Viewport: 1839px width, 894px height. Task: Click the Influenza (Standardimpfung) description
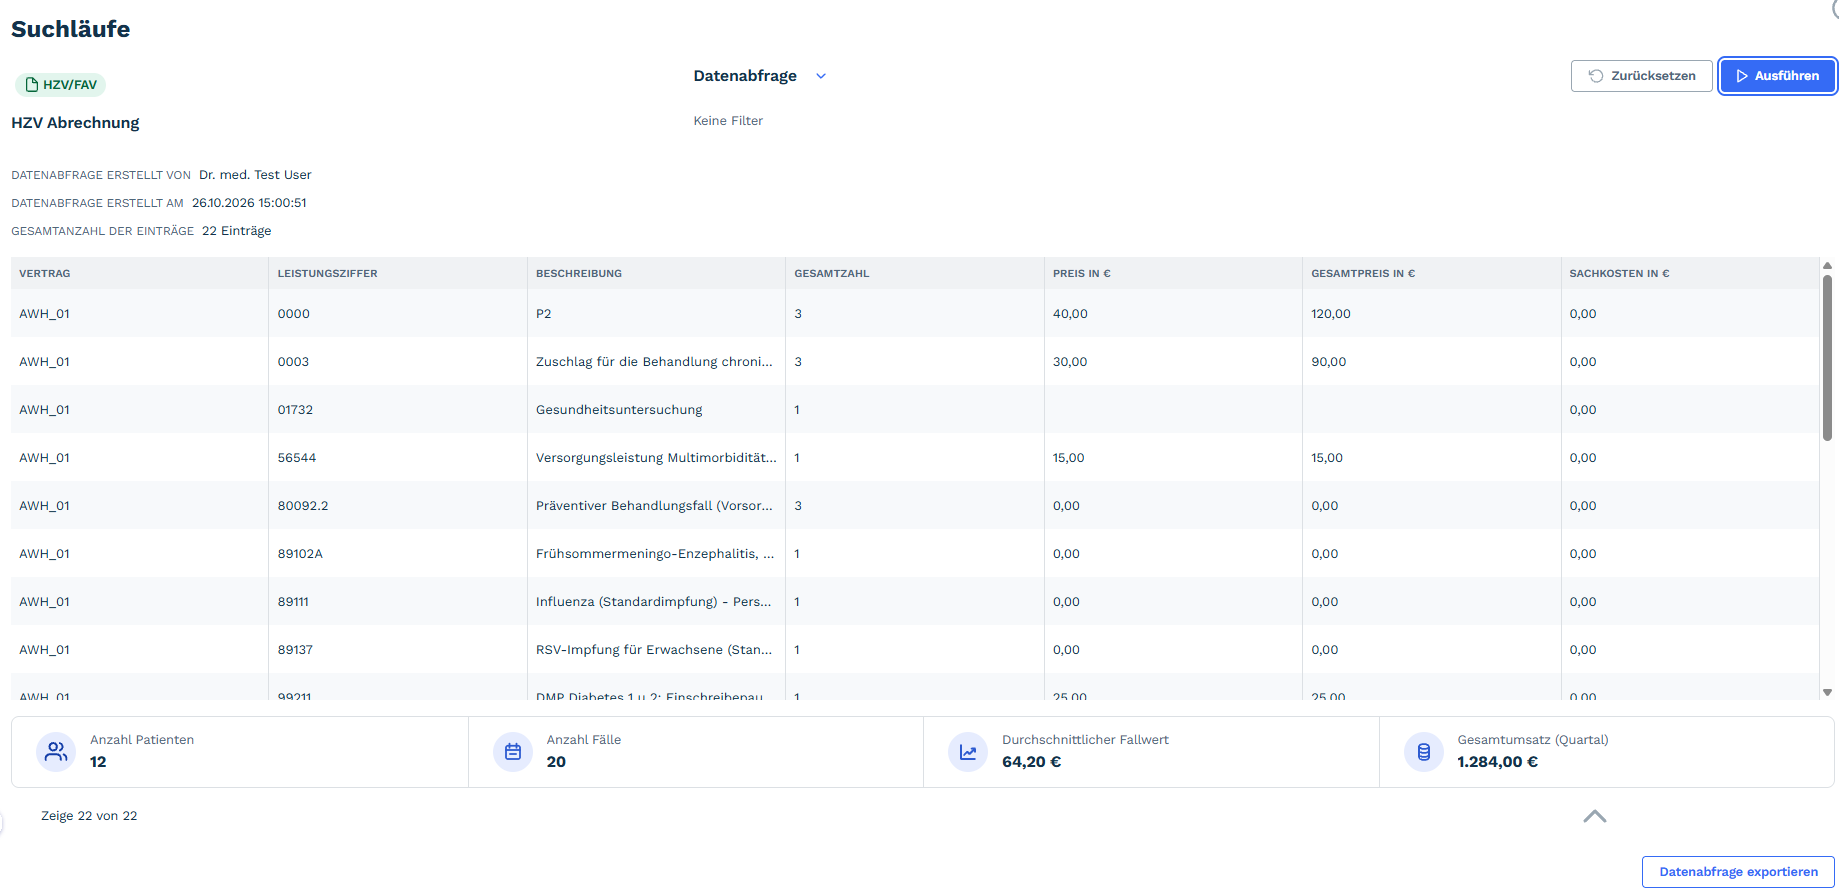(x=654, y=602)
